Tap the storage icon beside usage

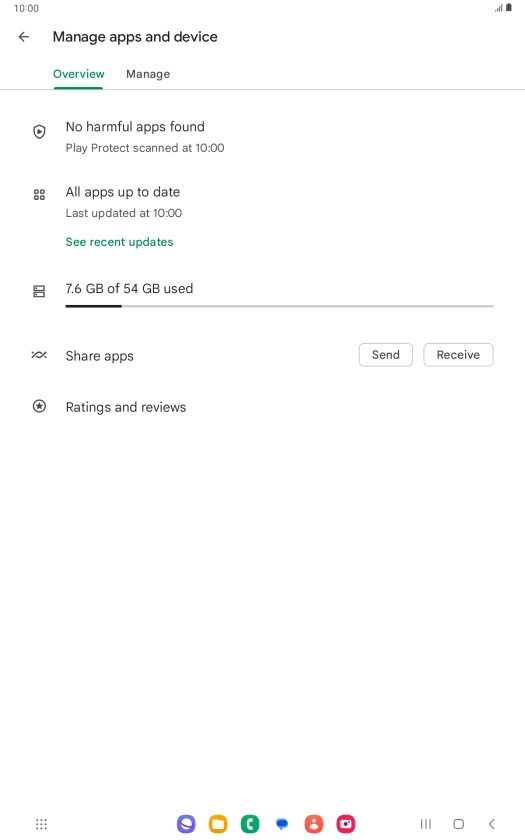point(39,291)
